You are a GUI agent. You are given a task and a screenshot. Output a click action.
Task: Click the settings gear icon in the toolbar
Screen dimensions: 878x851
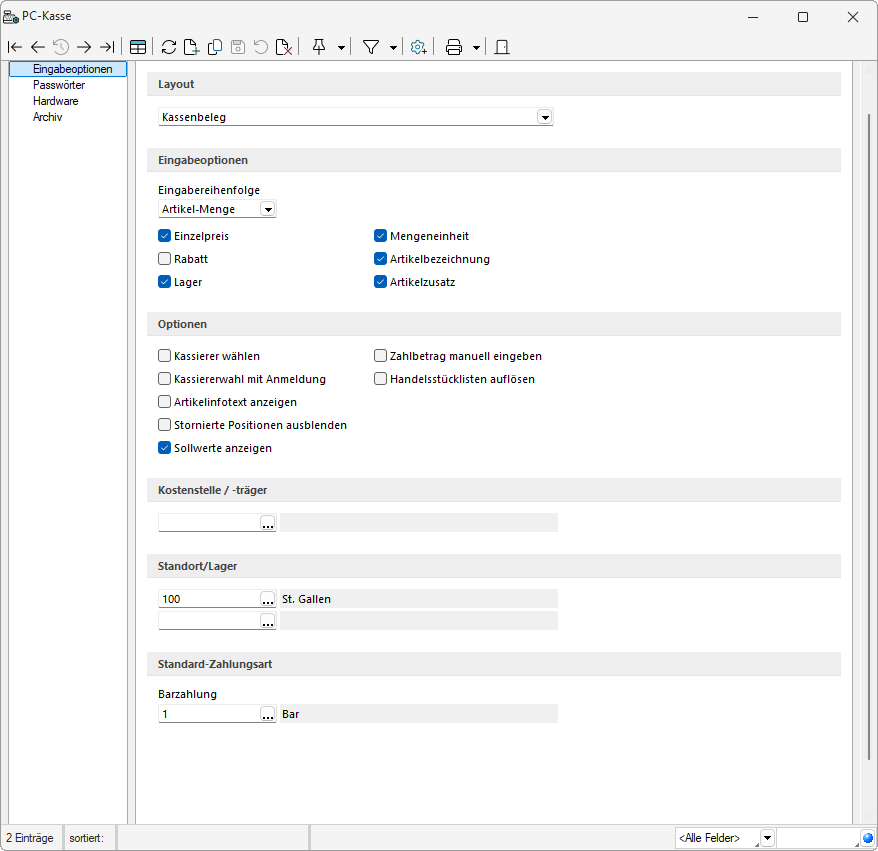[418, 47]
